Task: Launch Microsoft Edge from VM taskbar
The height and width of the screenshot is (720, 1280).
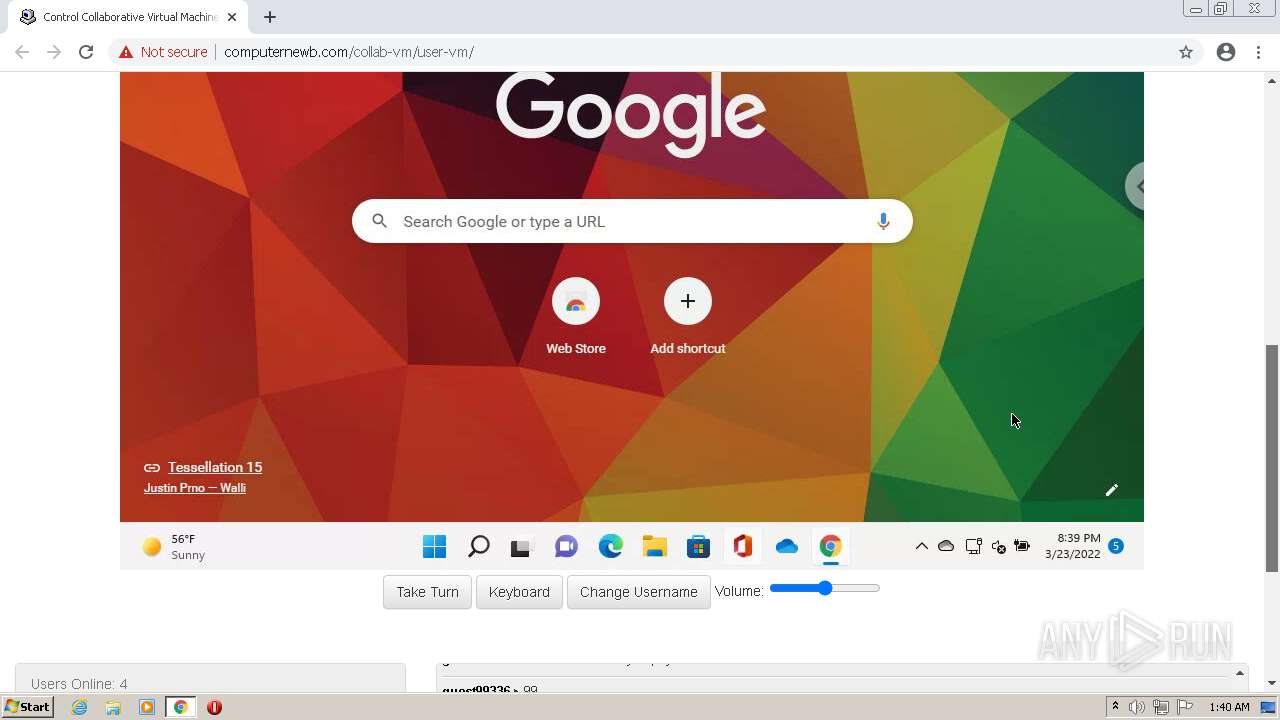Action: (x=610, y=546)
